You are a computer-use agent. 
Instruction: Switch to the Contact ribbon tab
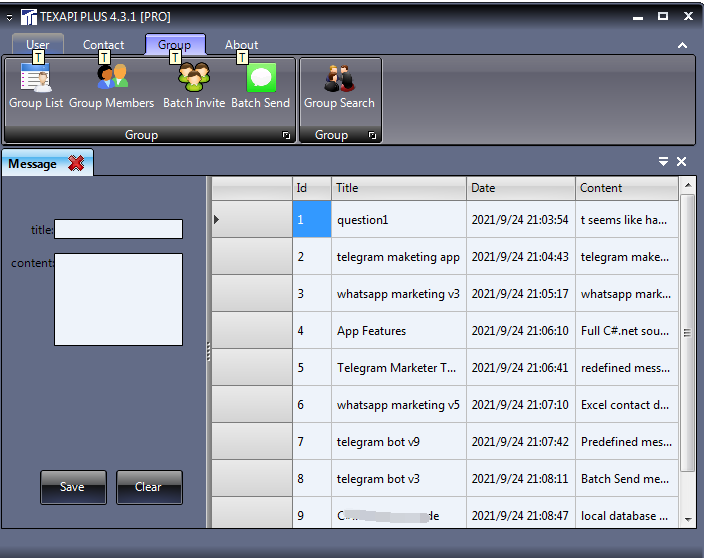tap(103, 45)
